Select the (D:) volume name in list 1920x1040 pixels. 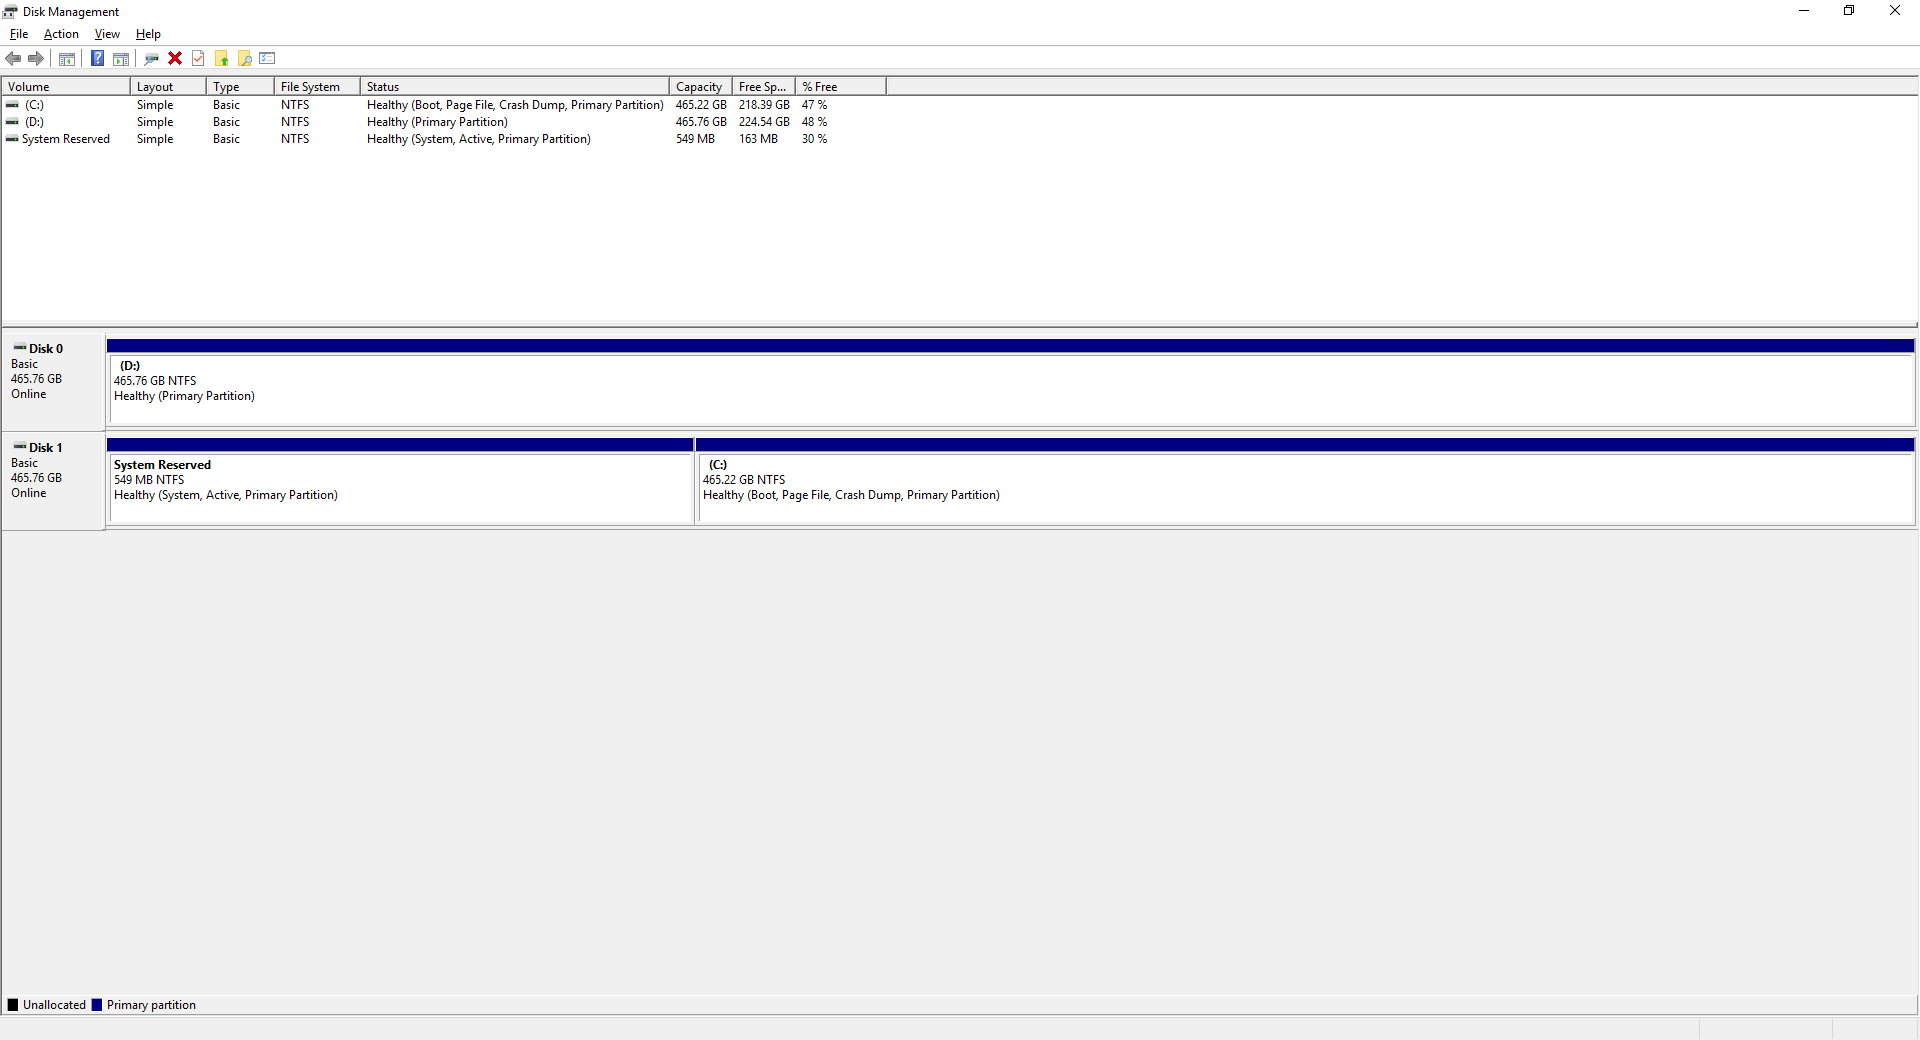34,122
